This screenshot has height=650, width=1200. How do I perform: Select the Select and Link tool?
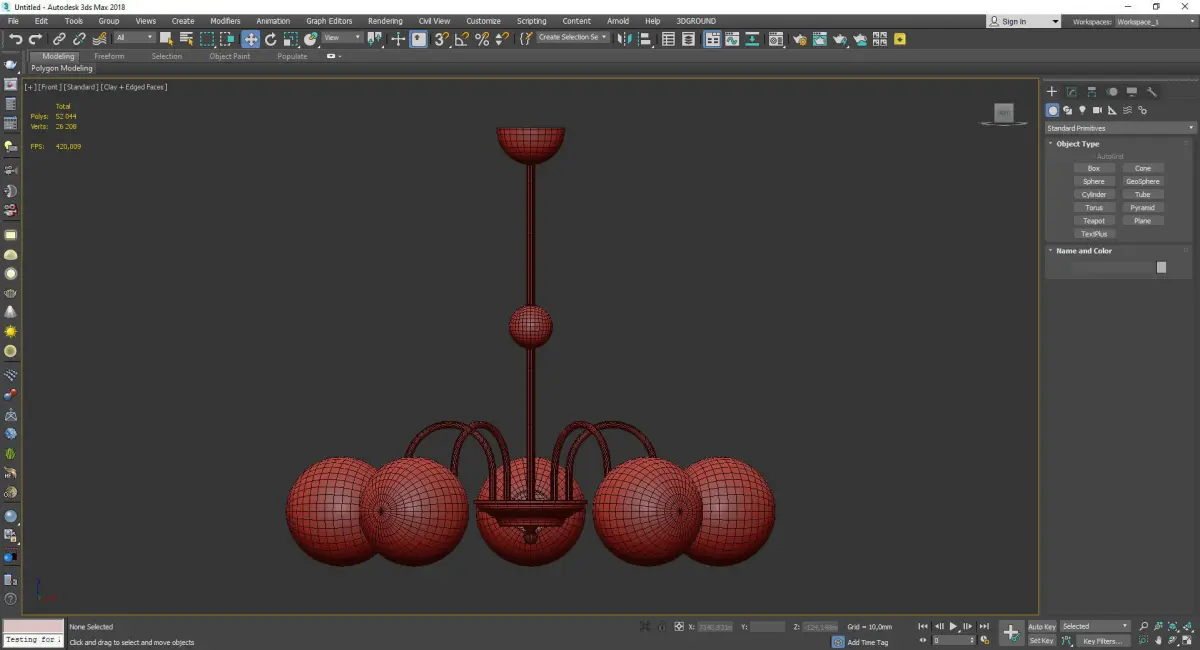coord(60,39)
